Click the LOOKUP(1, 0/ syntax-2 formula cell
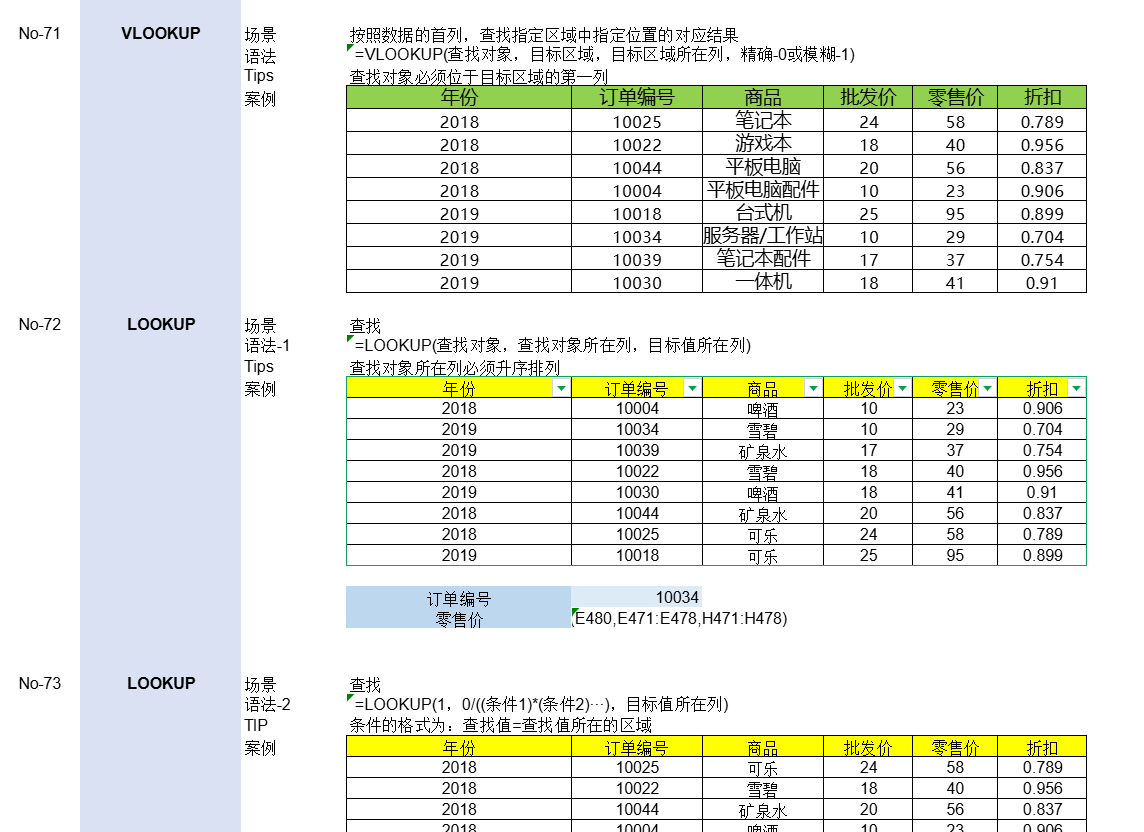1144x832 pixels. pyautogui.click(x=539, y=704)
